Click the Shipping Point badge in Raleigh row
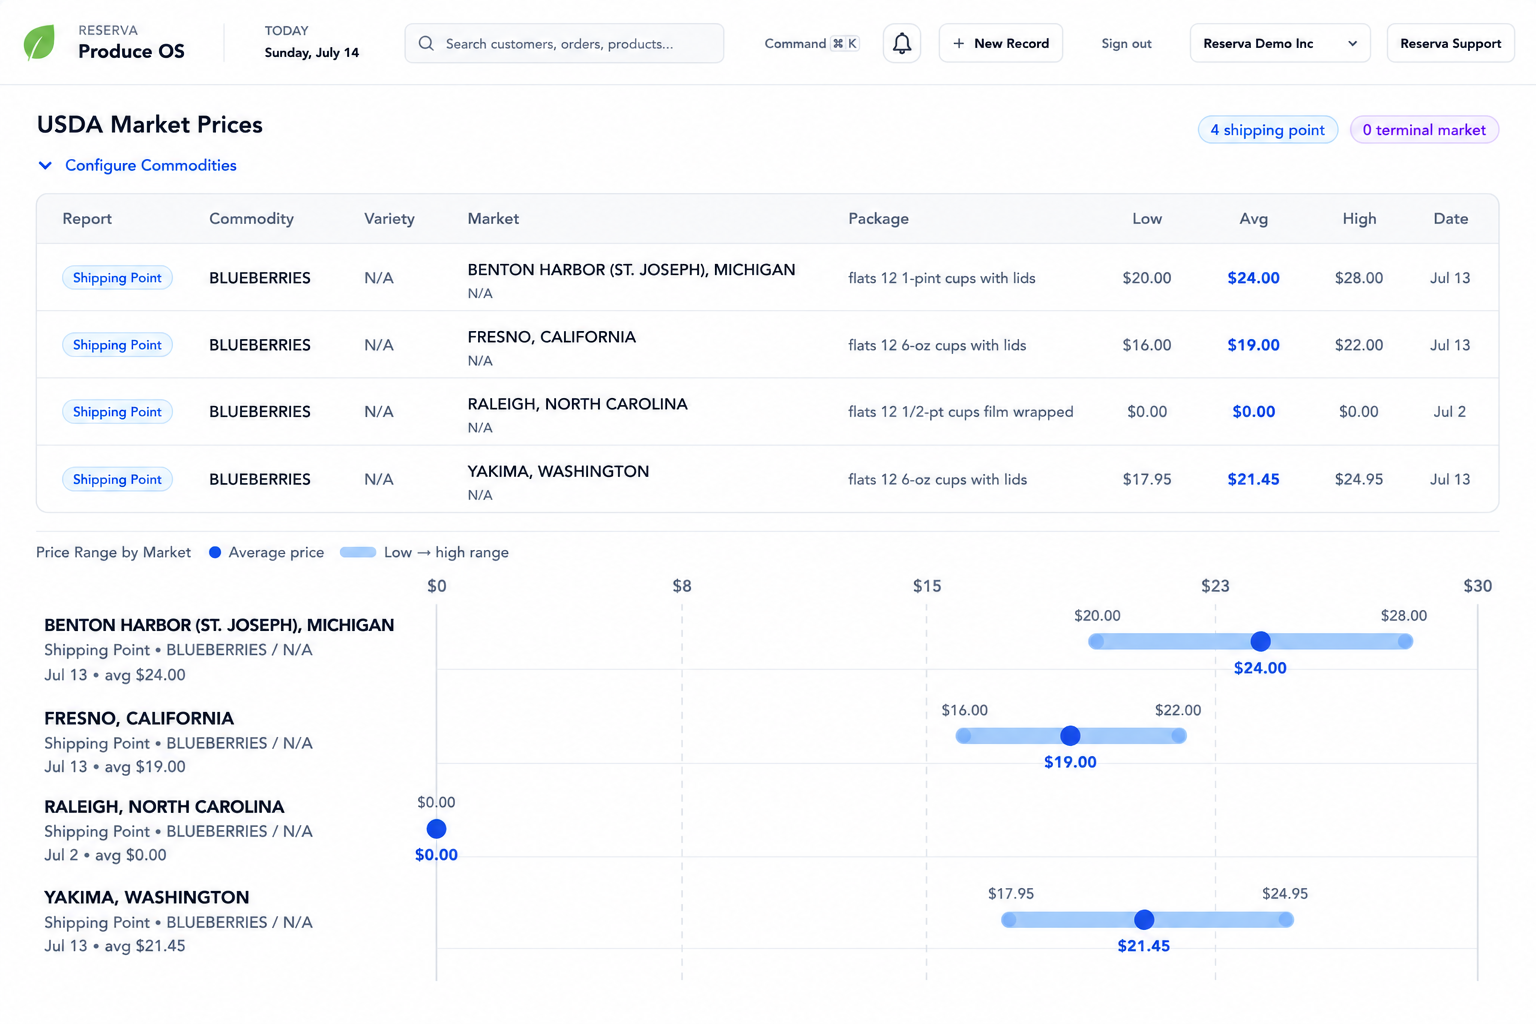The width and height of the screenshot is (1536, 1024). click(117, 412)
